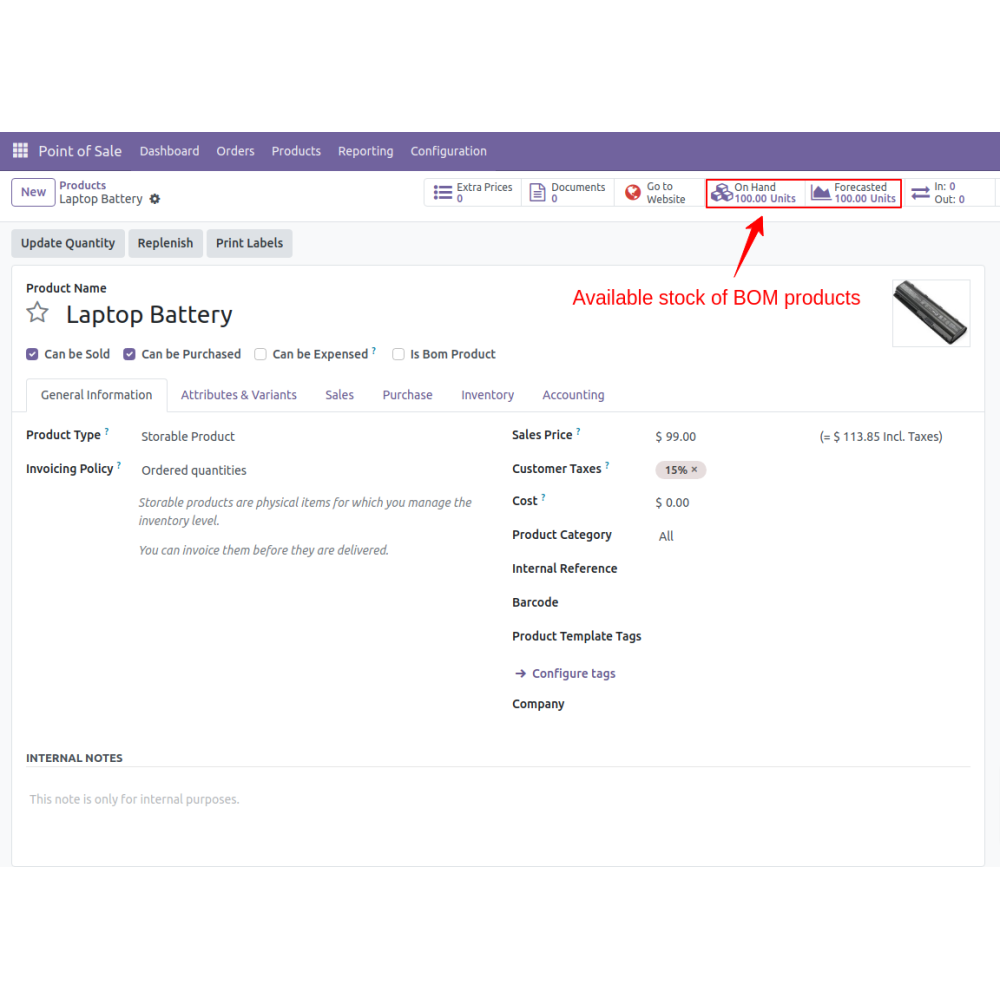The width and height of the screenshot is (1000, 1000).
Task: Click the Cost help question mark
Action: point(543,497)
